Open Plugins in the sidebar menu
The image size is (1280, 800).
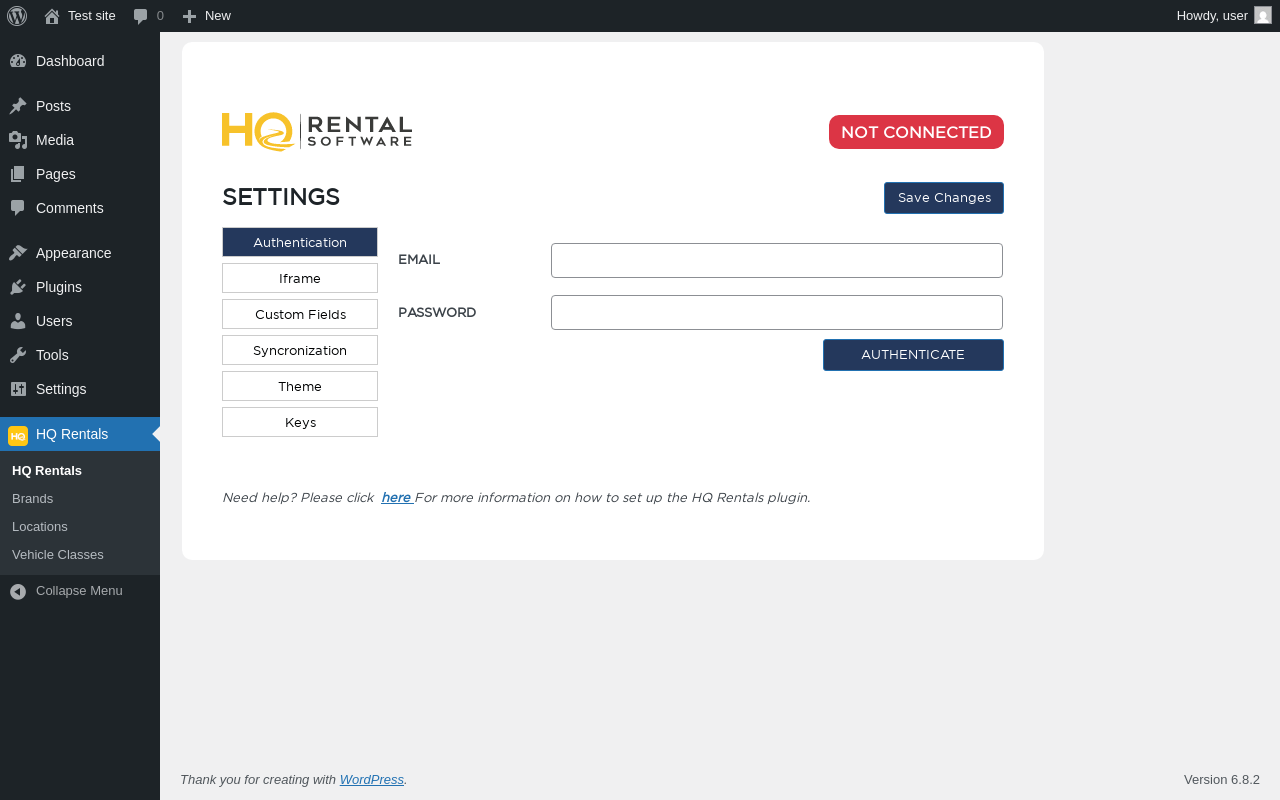(80, 287)
